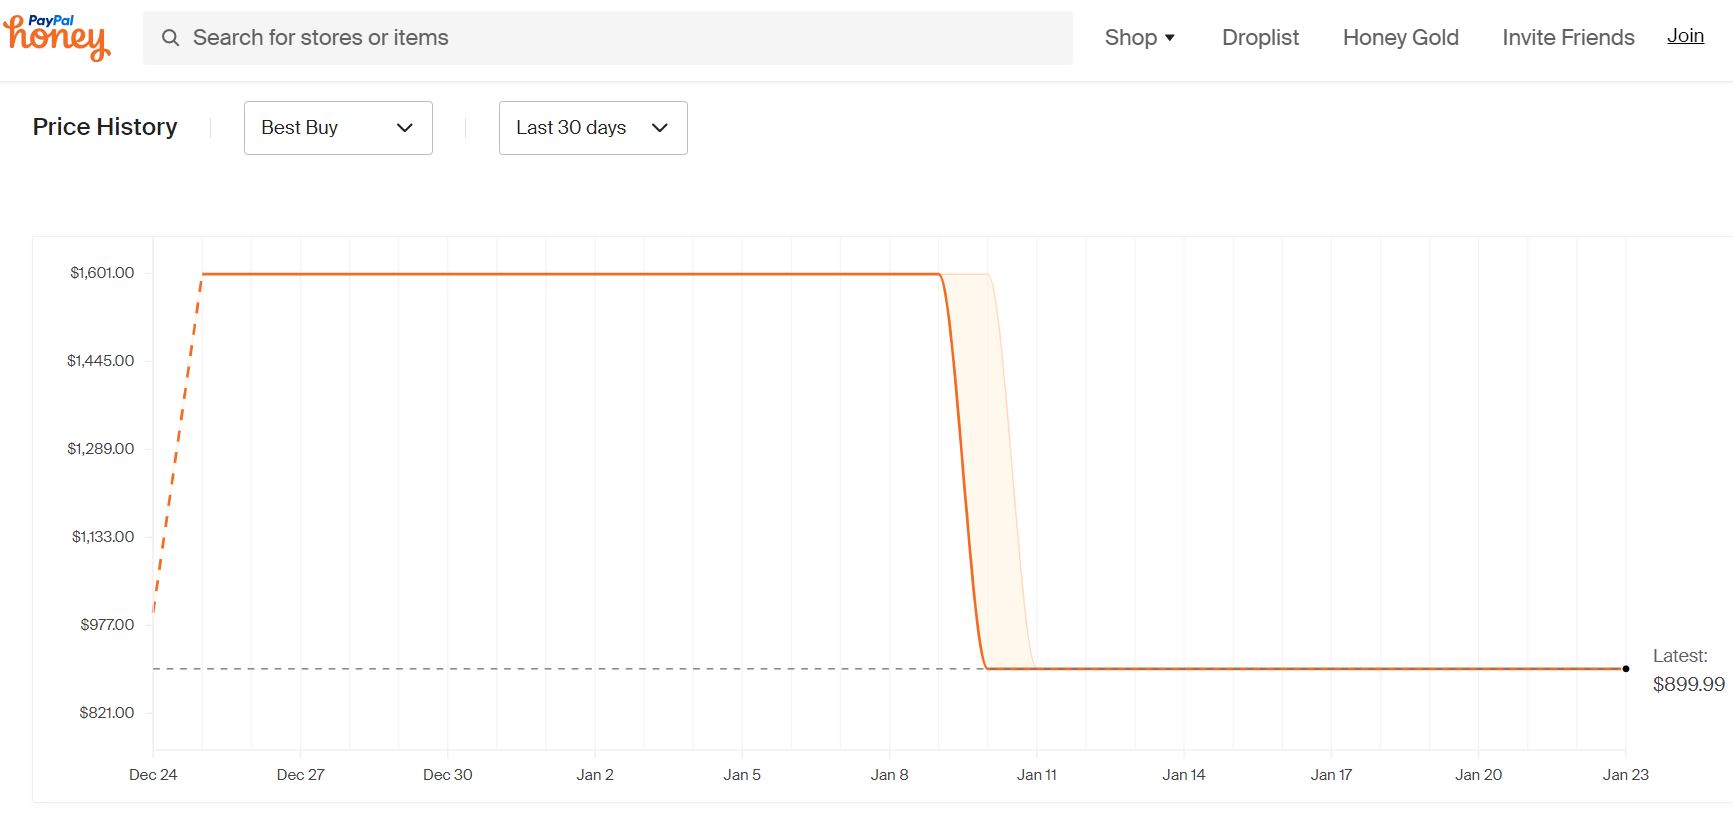Click chevron arrow in Last 30 days dropdown

coord(660,128)
